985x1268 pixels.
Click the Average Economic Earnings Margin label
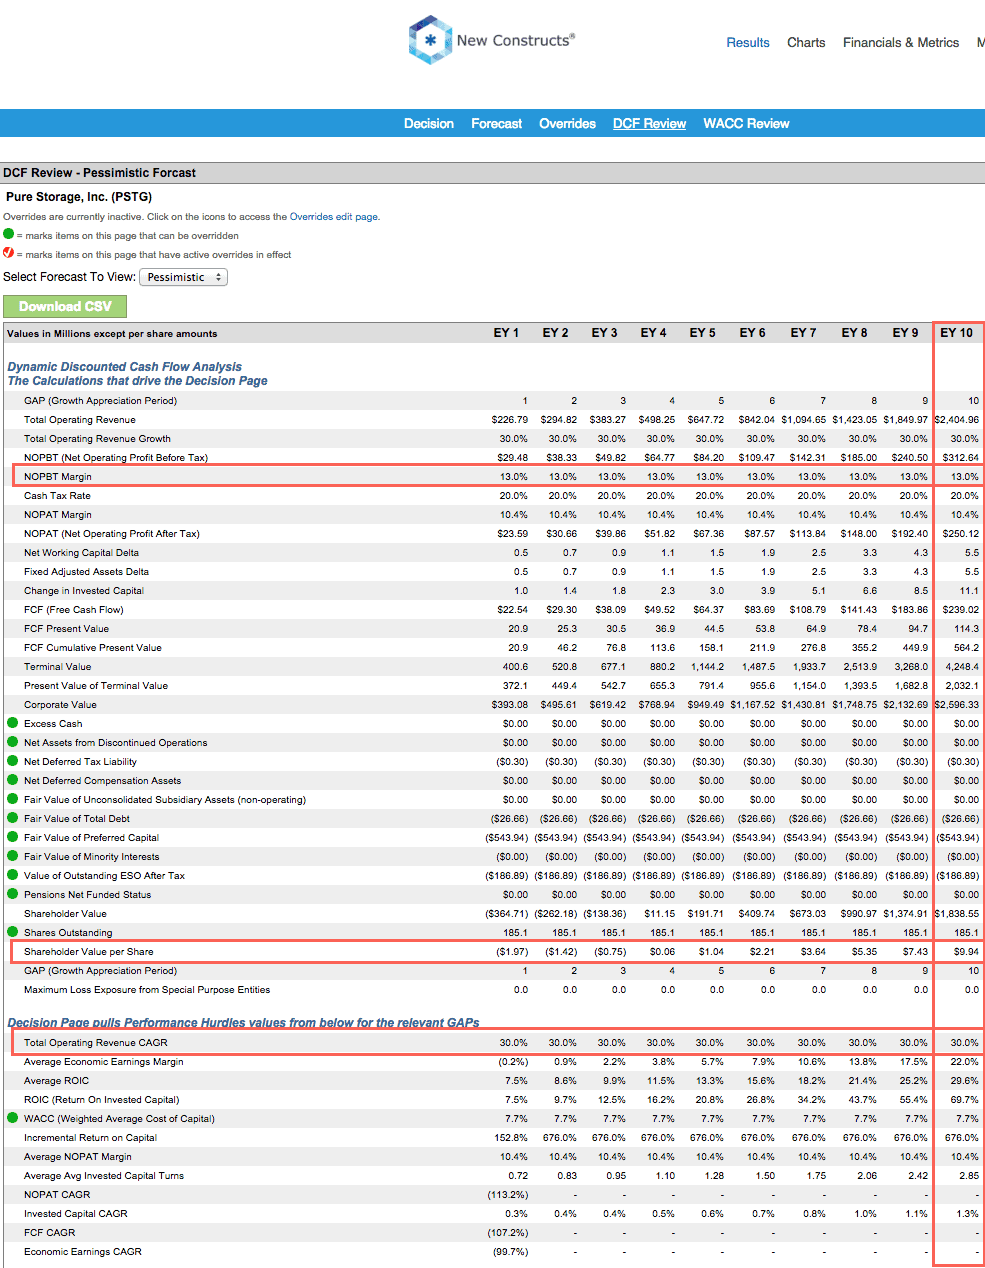point(104,1062)
